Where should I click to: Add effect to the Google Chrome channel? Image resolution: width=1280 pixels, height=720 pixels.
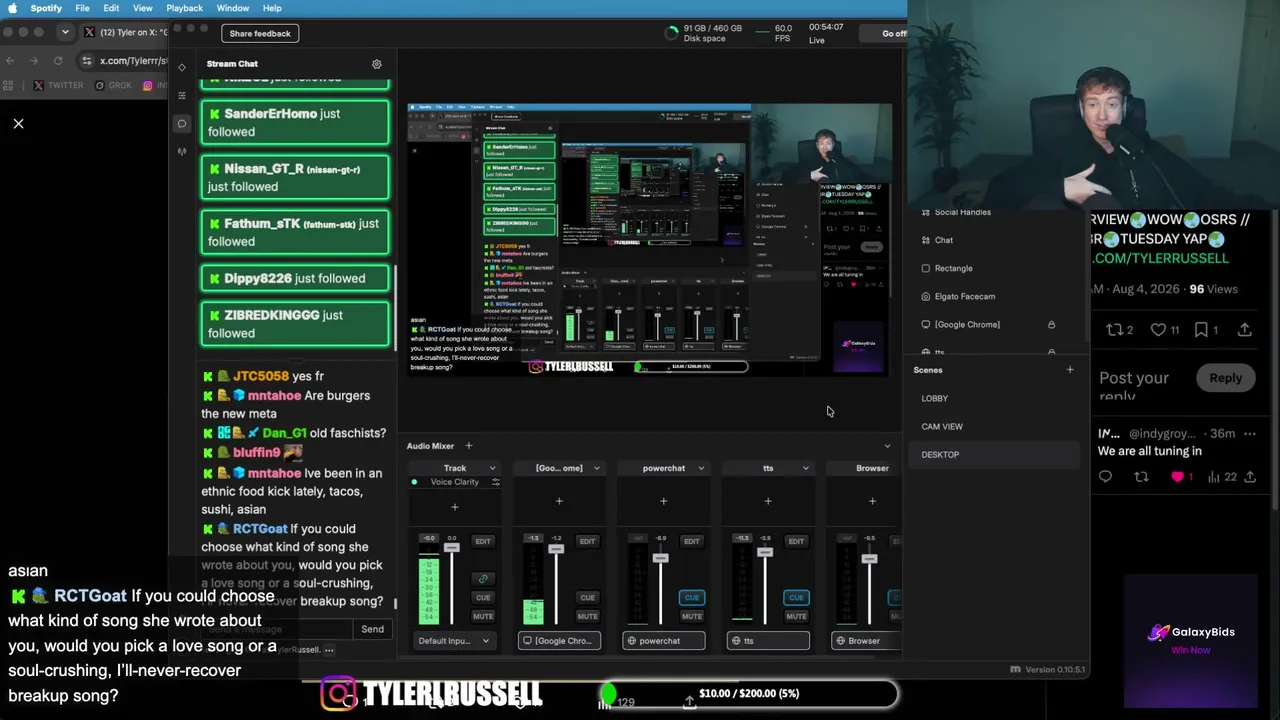pos(559,501)
